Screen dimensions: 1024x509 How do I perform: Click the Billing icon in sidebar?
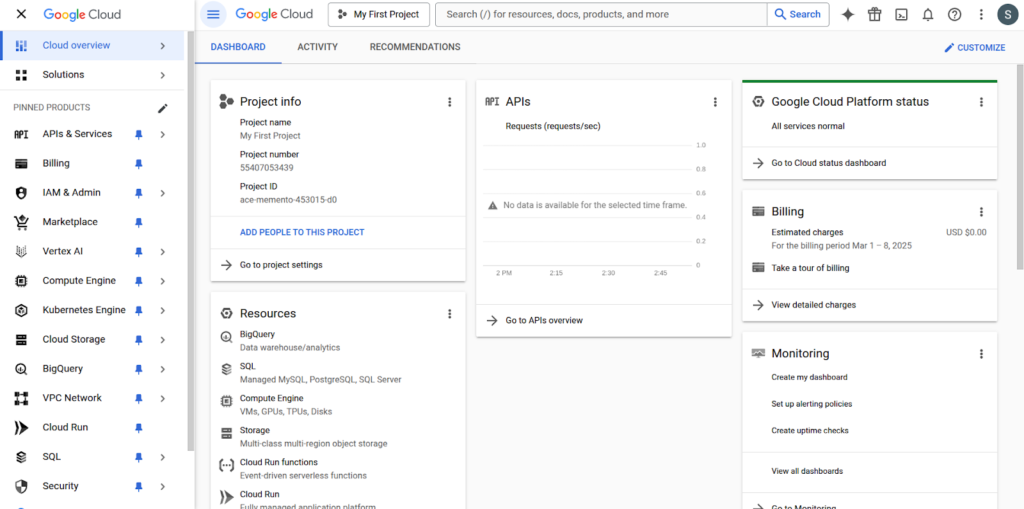click(x=22, y=163)
